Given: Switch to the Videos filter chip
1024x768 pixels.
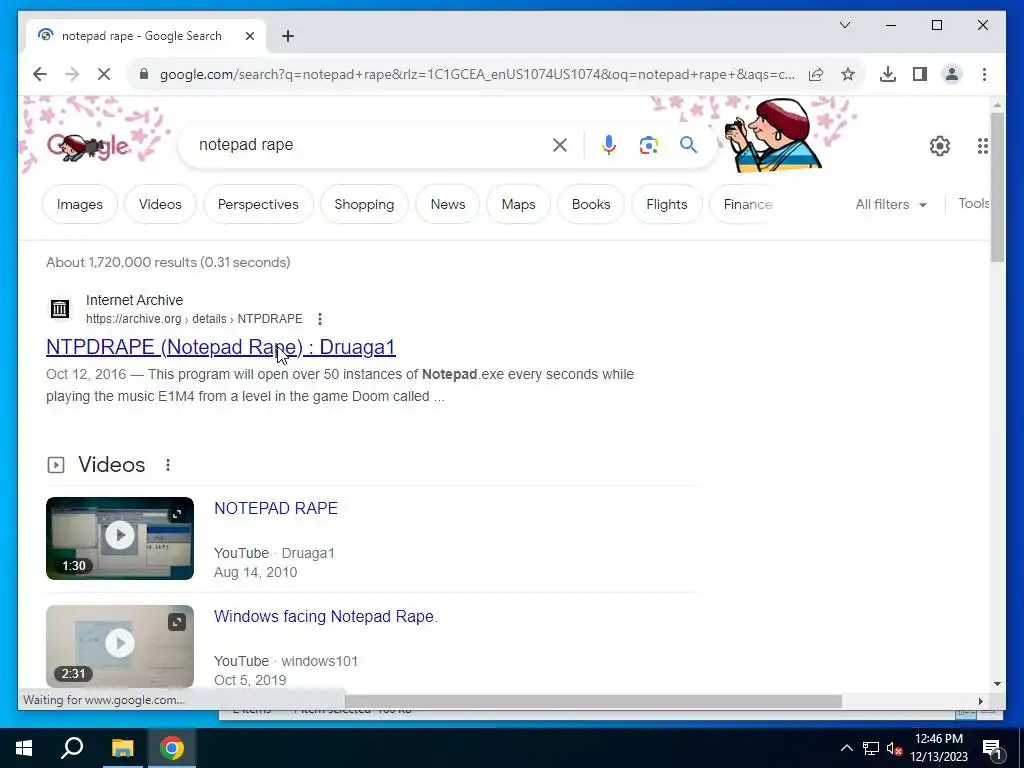Looking at the screenshot, I should [160, 204].
